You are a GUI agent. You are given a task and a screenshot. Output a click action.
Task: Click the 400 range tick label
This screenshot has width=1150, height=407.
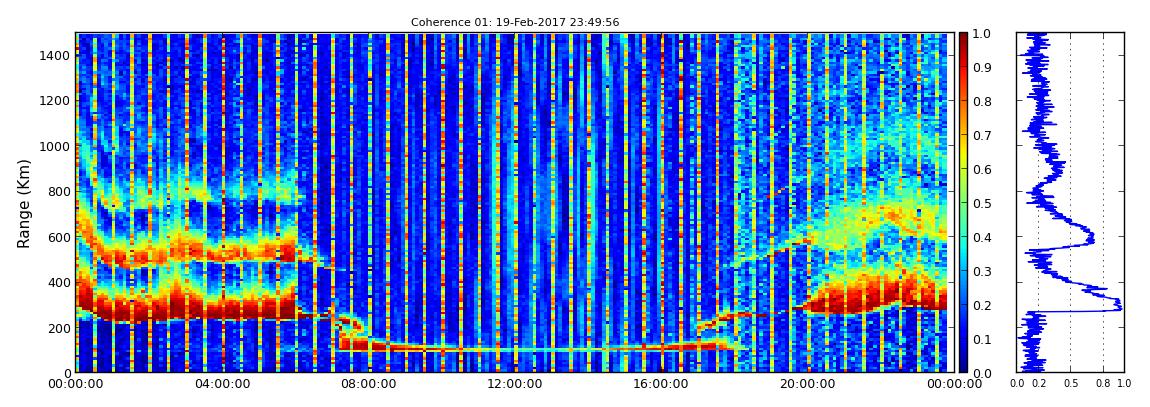pyautogui.click(x=59, y=282)
